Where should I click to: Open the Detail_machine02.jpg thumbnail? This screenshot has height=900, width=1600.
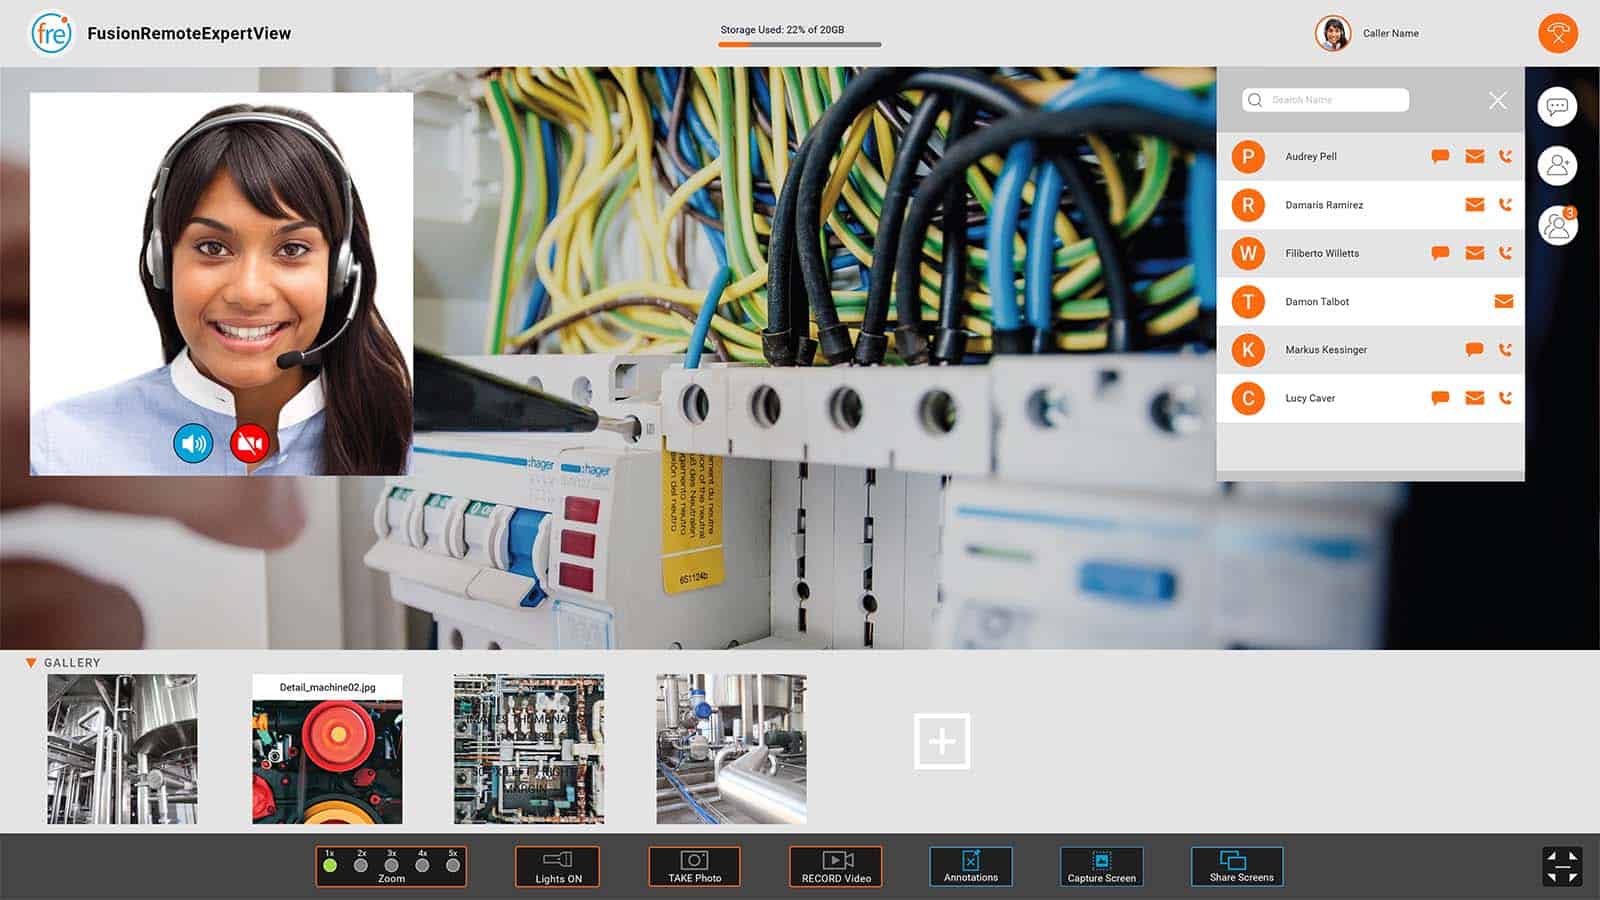(x=327, y=749)
